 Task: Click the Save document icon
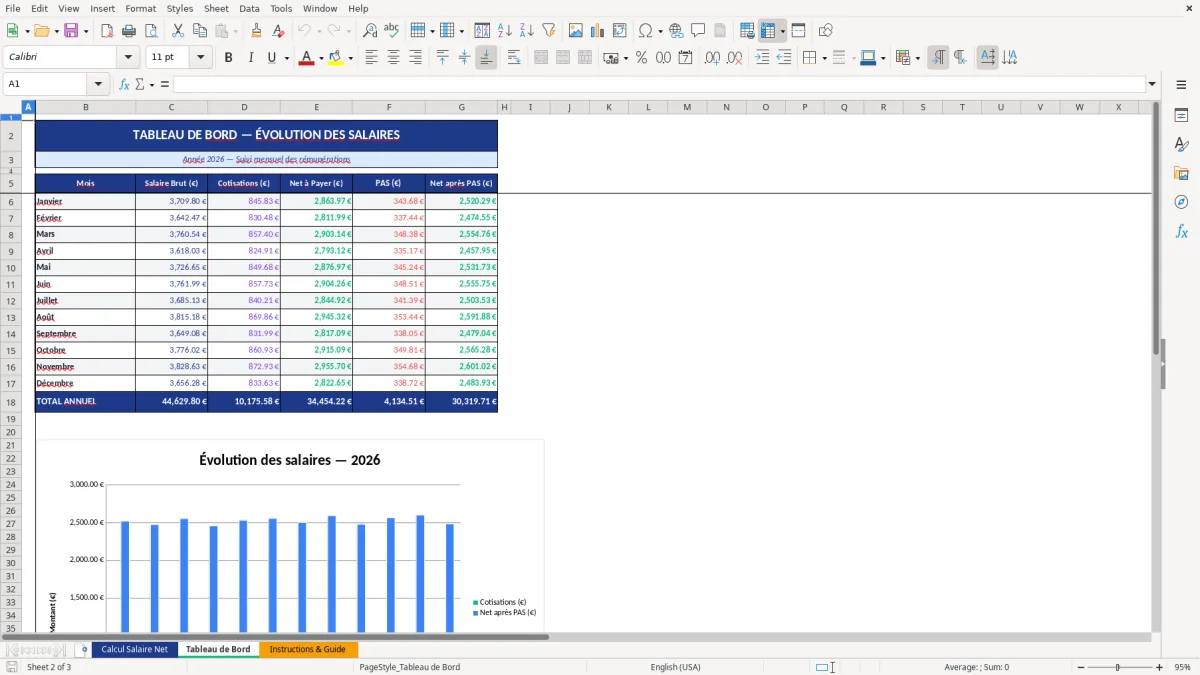[72, 31]
